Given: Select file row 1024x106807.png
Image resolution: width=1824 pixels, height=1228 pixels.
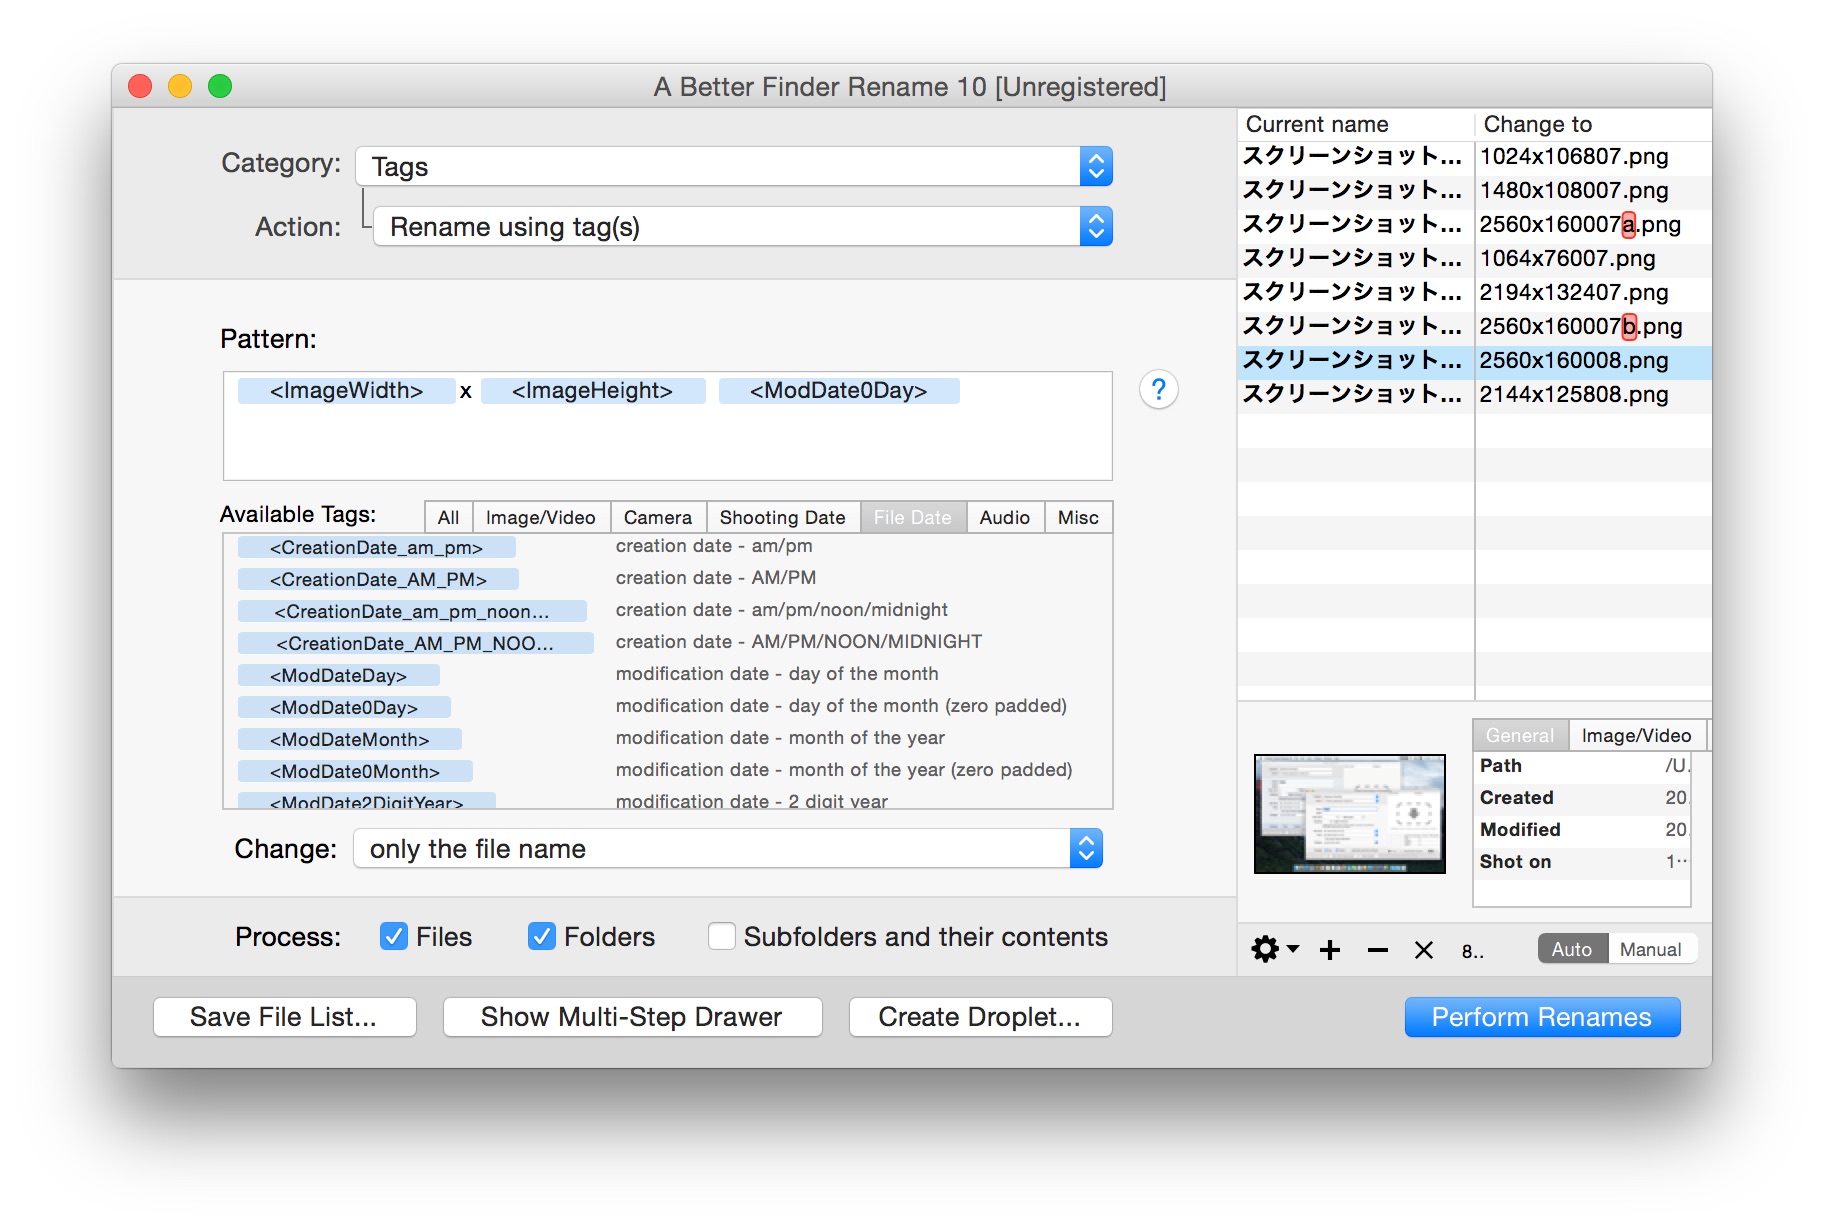Looking at the screenshot, I should (x=1475, y=156).
